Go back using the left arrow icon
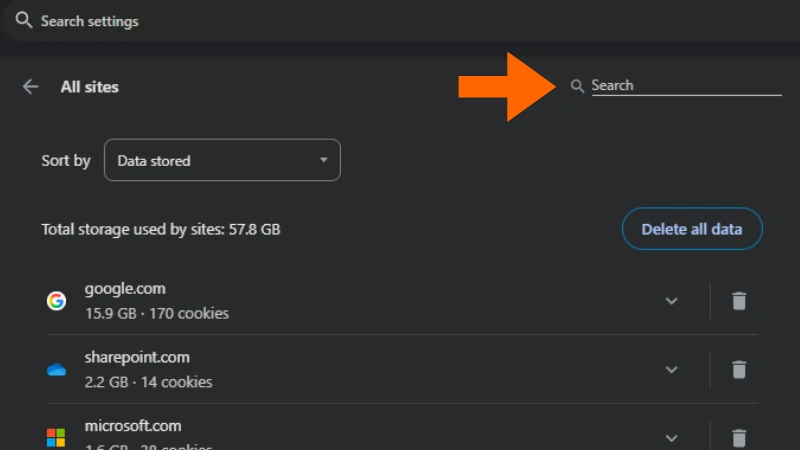The height and width of the screenshot is (450, 800). [x=31, y=87]
